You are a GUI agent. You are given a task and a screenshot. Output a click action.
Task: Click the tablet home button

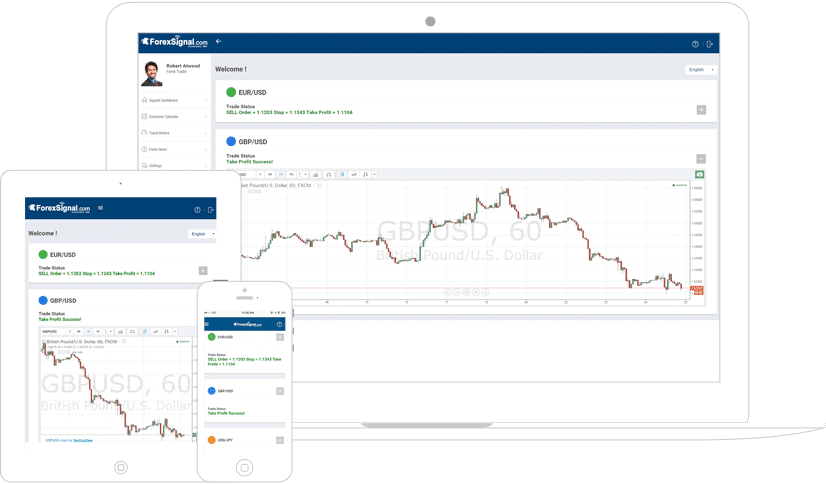click(x=121, y=467)
